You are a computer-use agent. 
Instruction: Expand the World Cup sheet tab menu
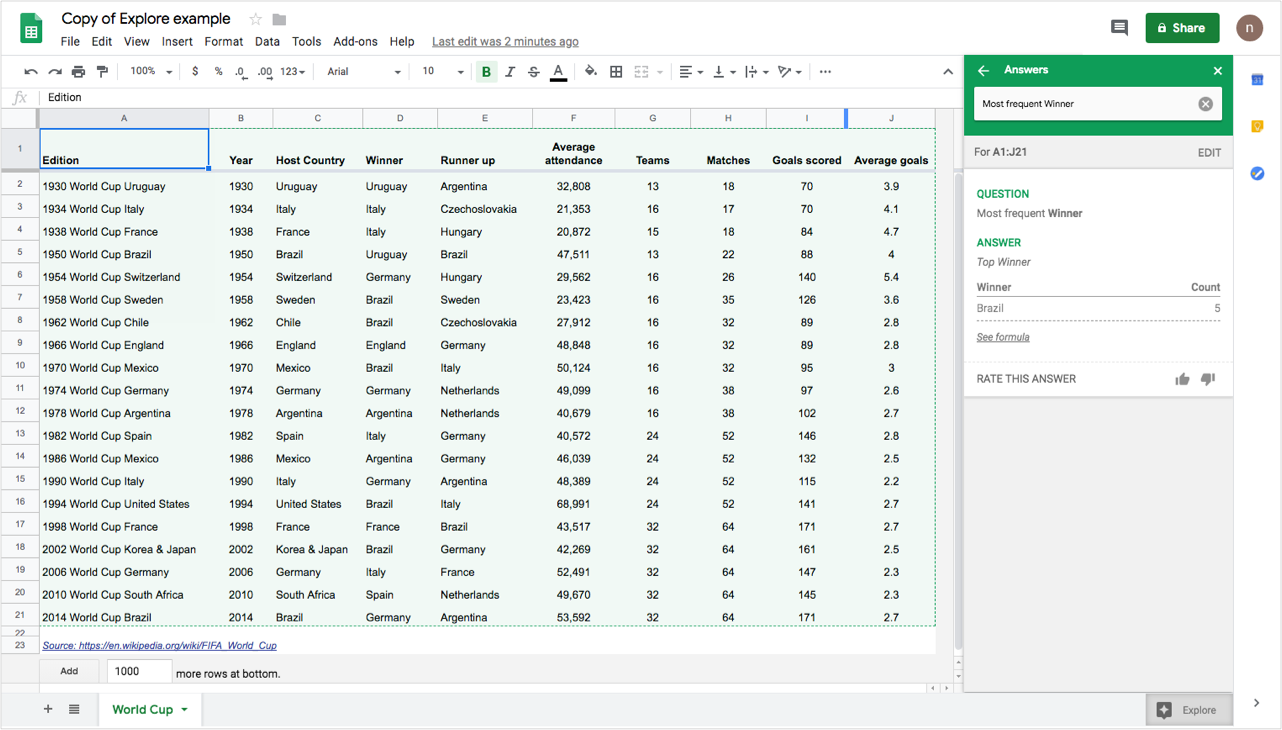[184, 710]
